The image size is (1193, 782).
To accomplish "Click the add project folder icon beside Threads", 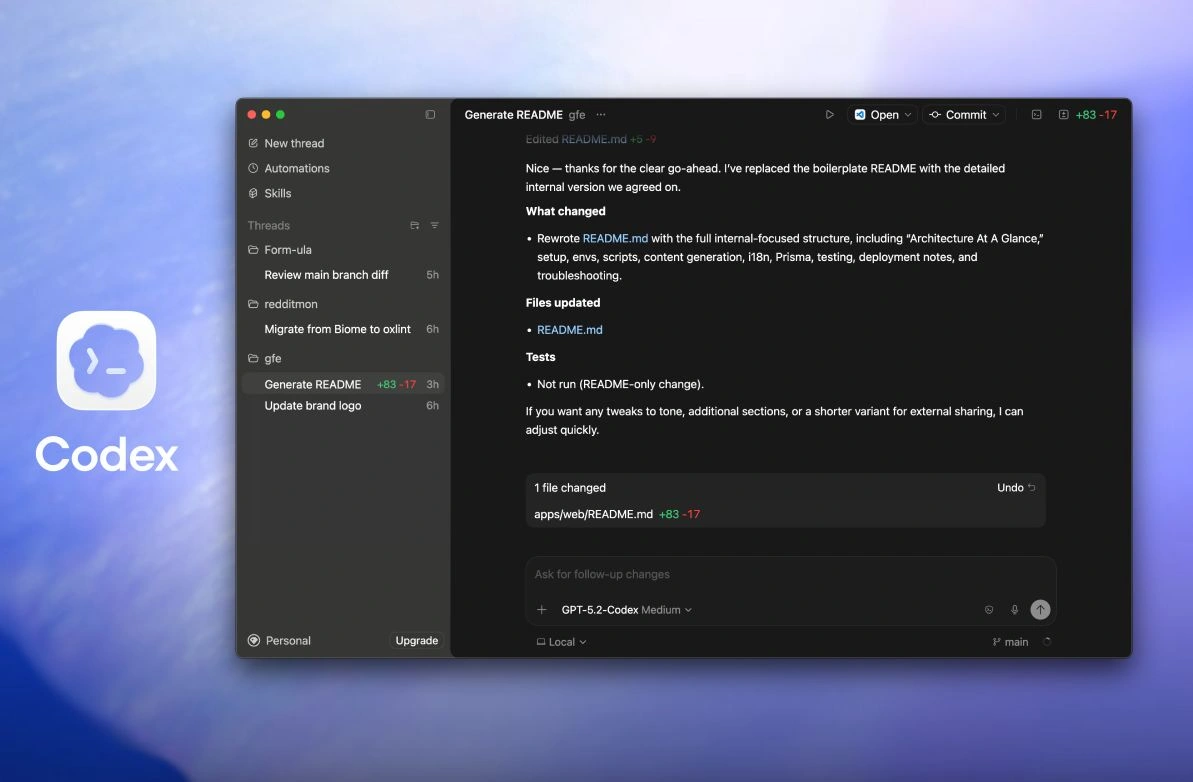I will 415,225.
